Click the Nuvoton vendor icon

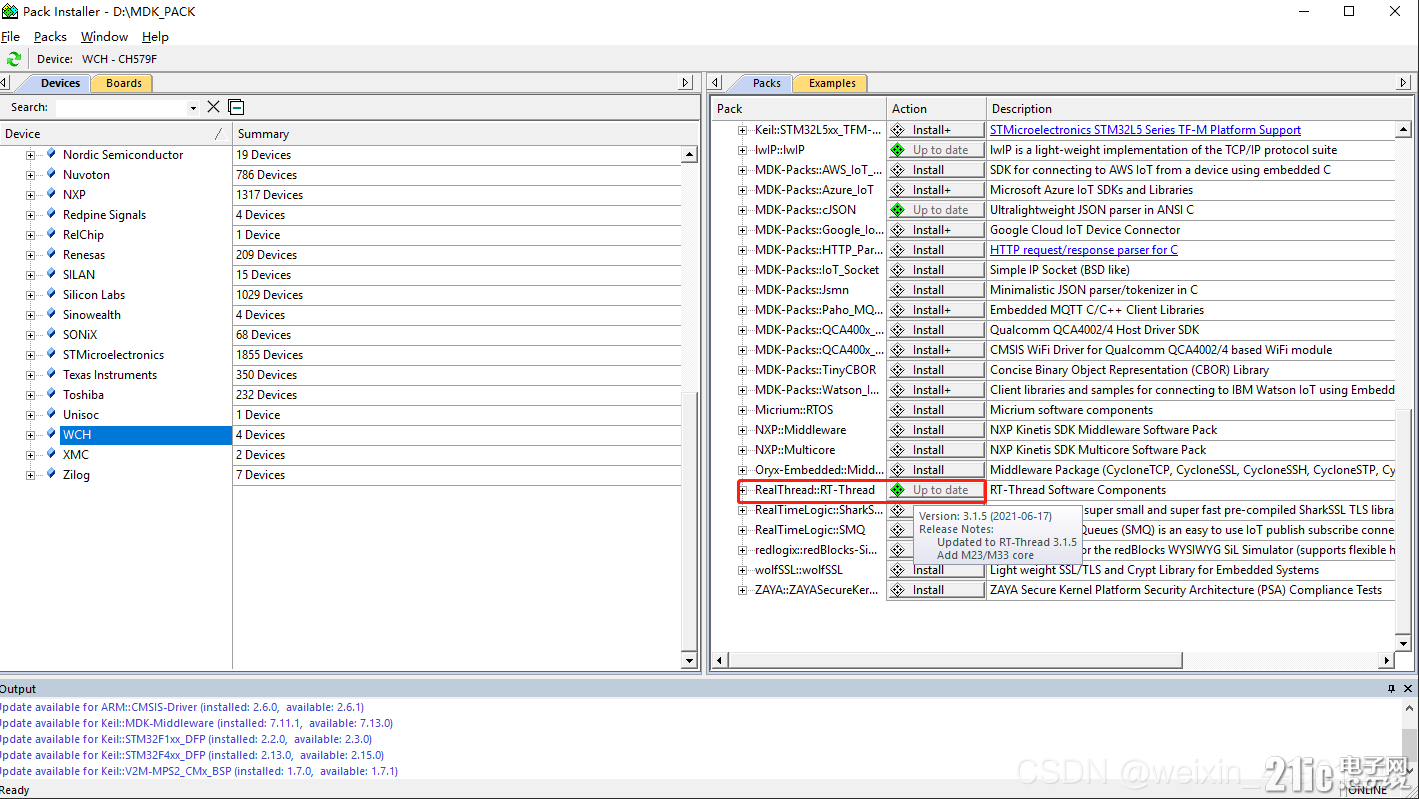pos(51,174)
